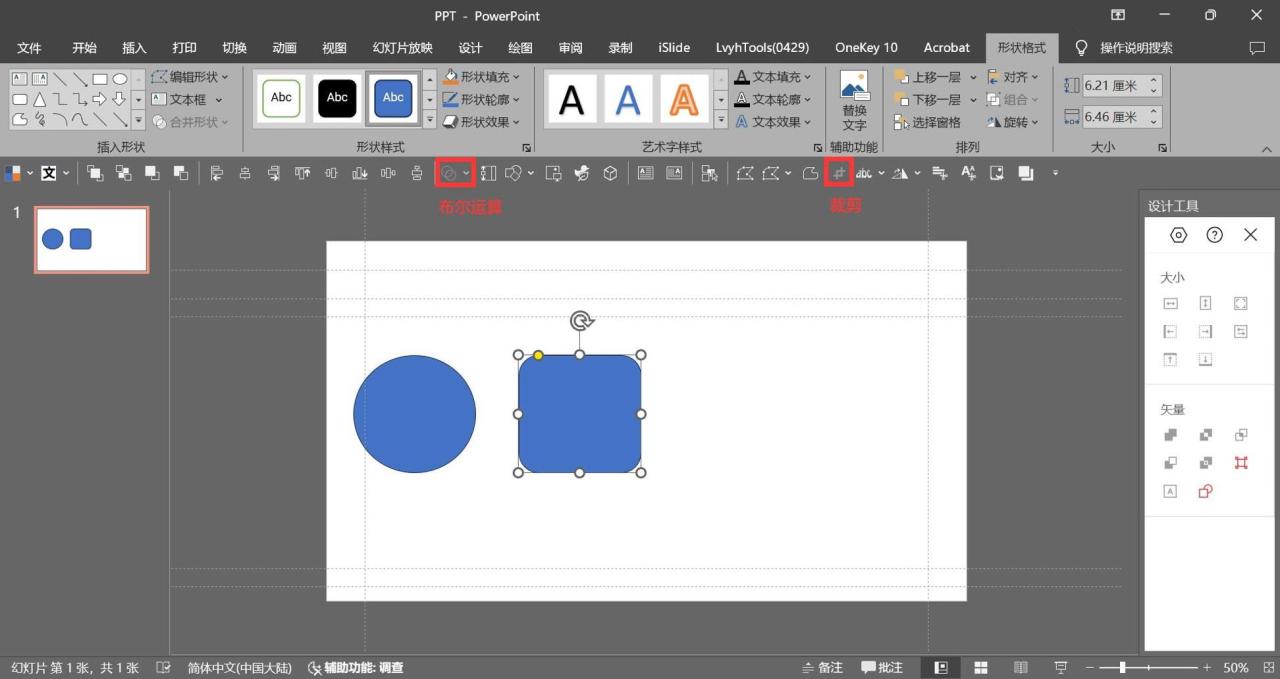
Task: Select the black Abc shape style swatch
Action: coord(337,98)
